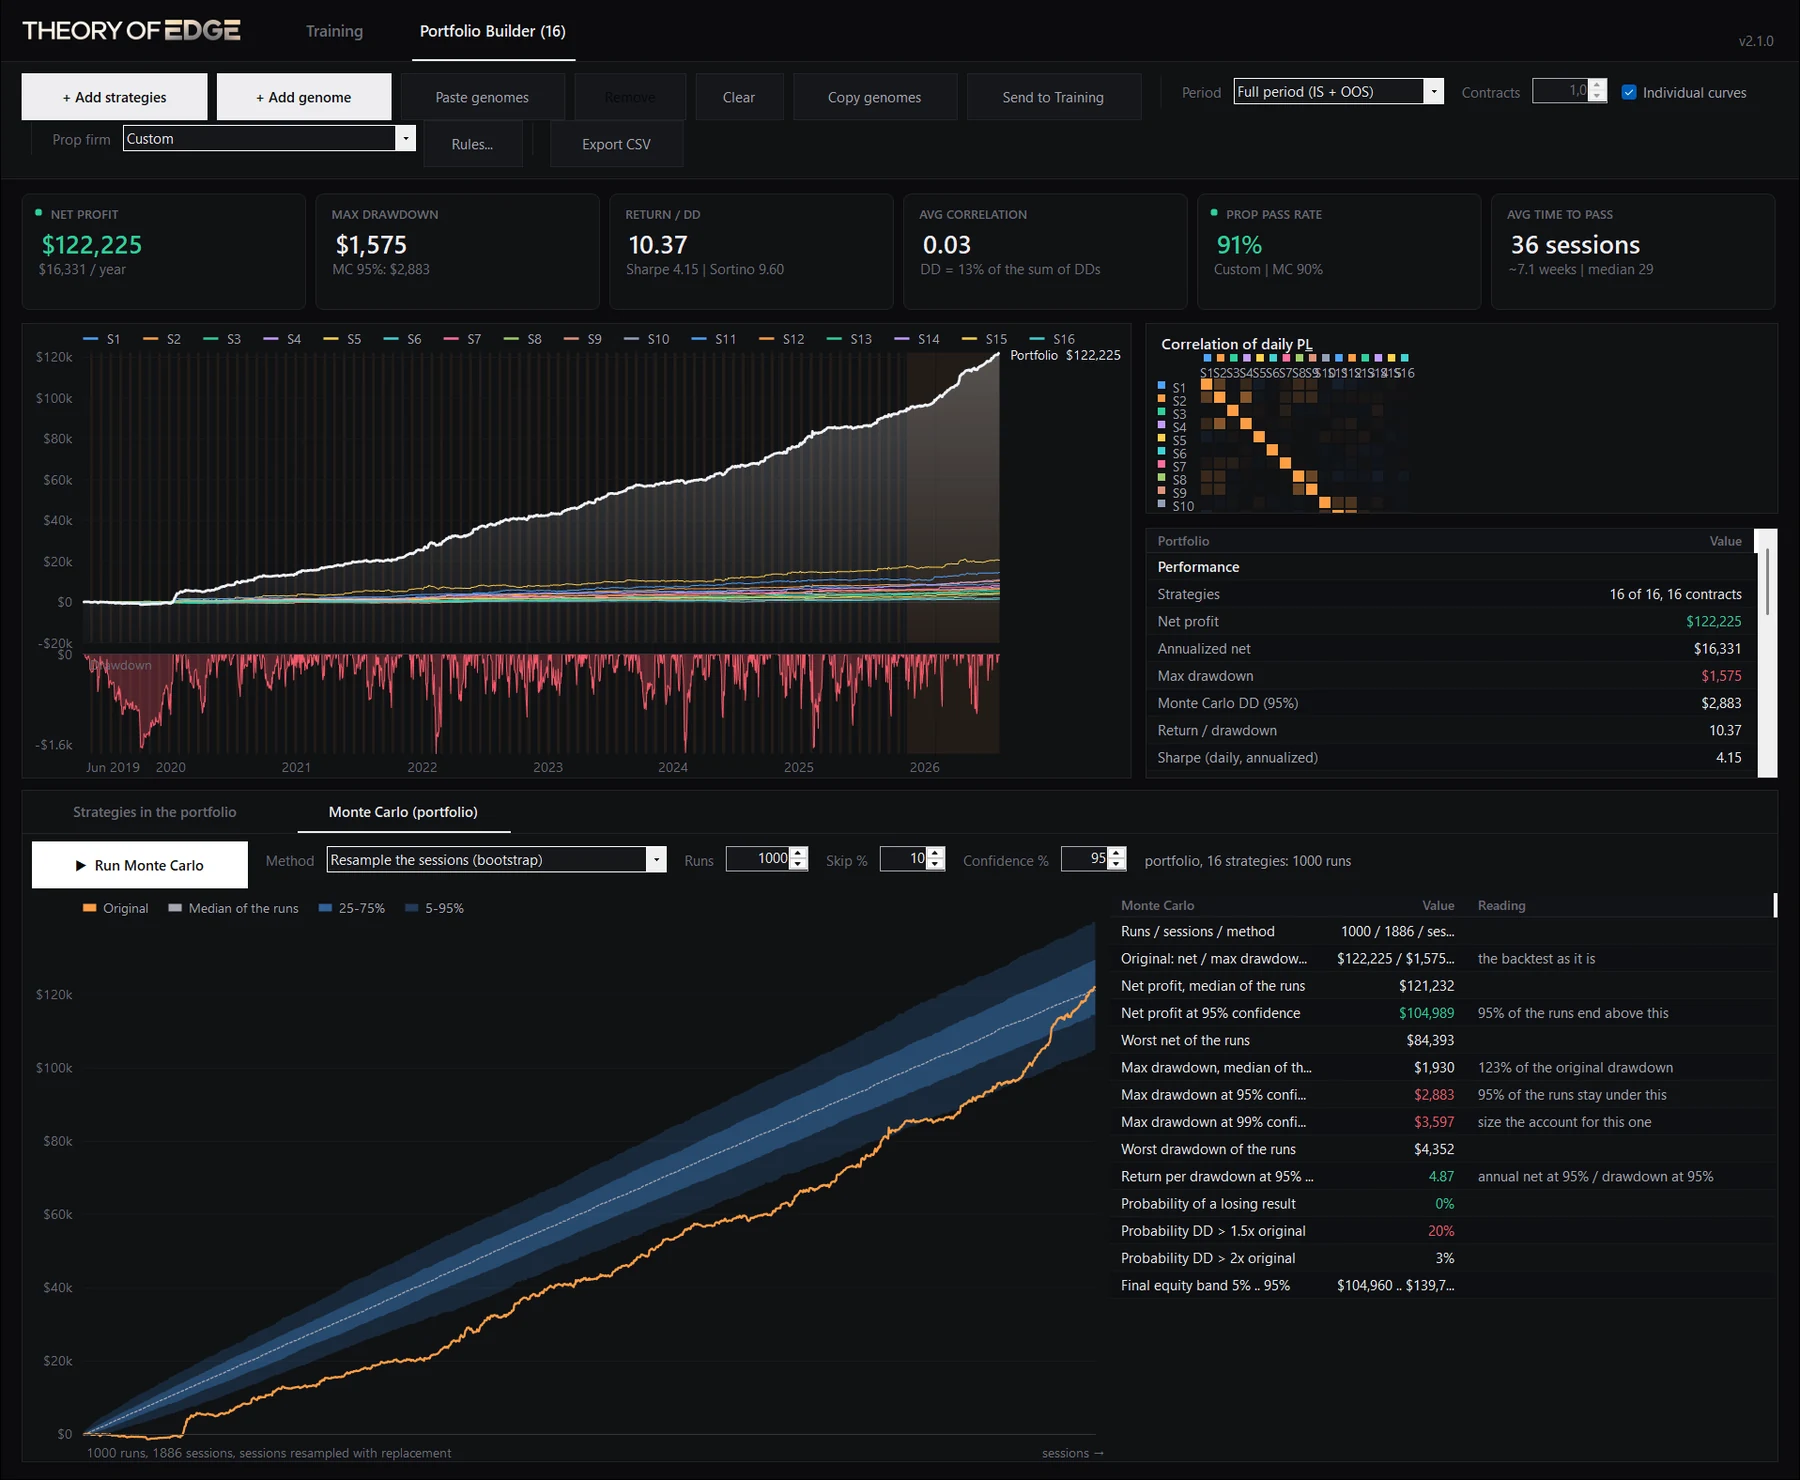Open the Rules... dialog button
The width and height of the screenshot is (1800, 1480).
pos(472,144)
